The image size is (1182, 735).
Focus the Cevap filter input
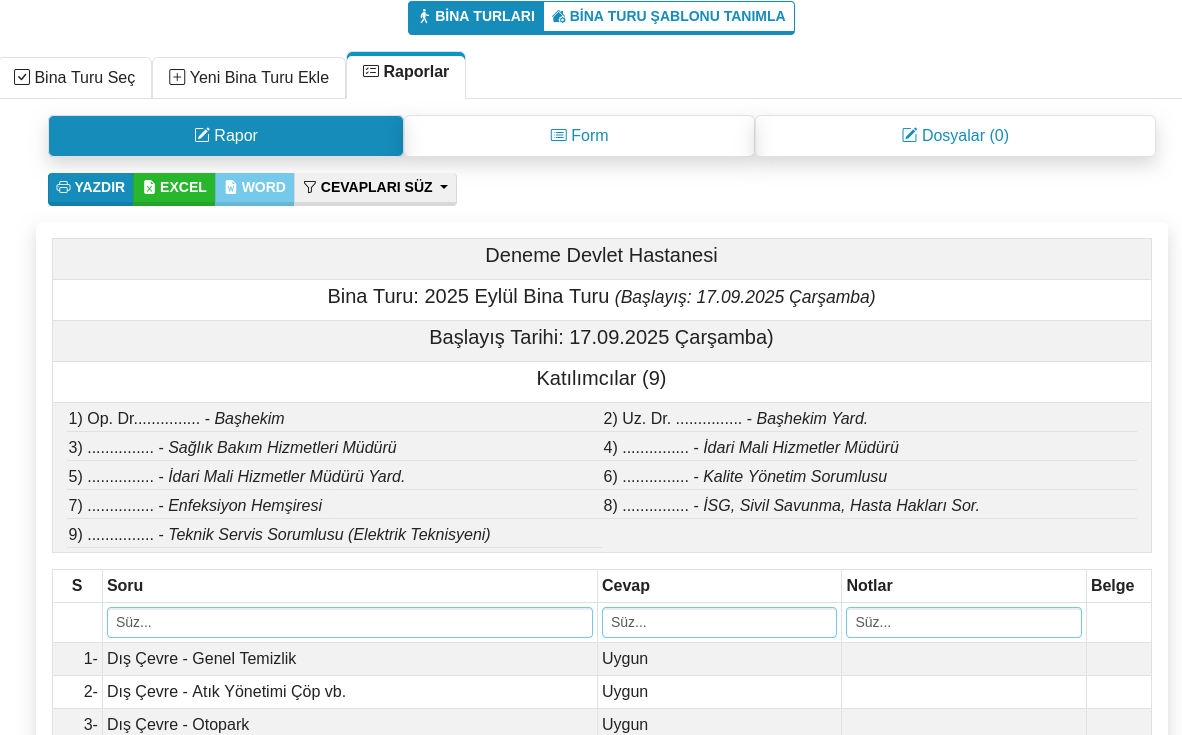click(x=719, y=622)
